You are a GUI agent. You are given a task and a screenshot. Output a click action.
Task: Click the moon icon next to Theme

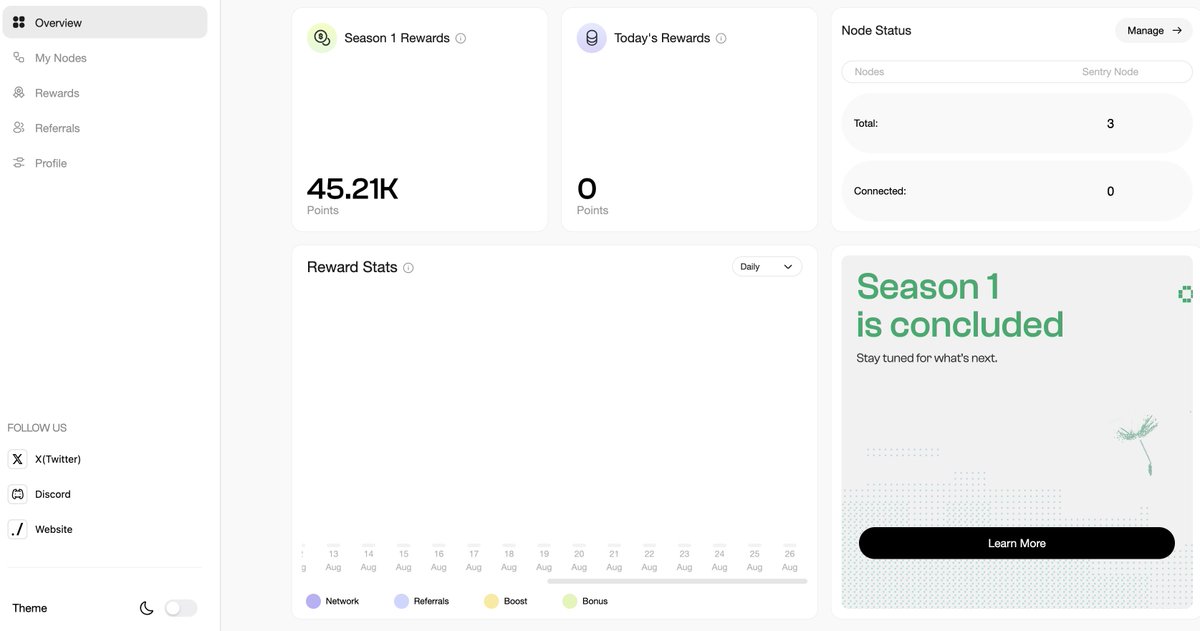146,607
